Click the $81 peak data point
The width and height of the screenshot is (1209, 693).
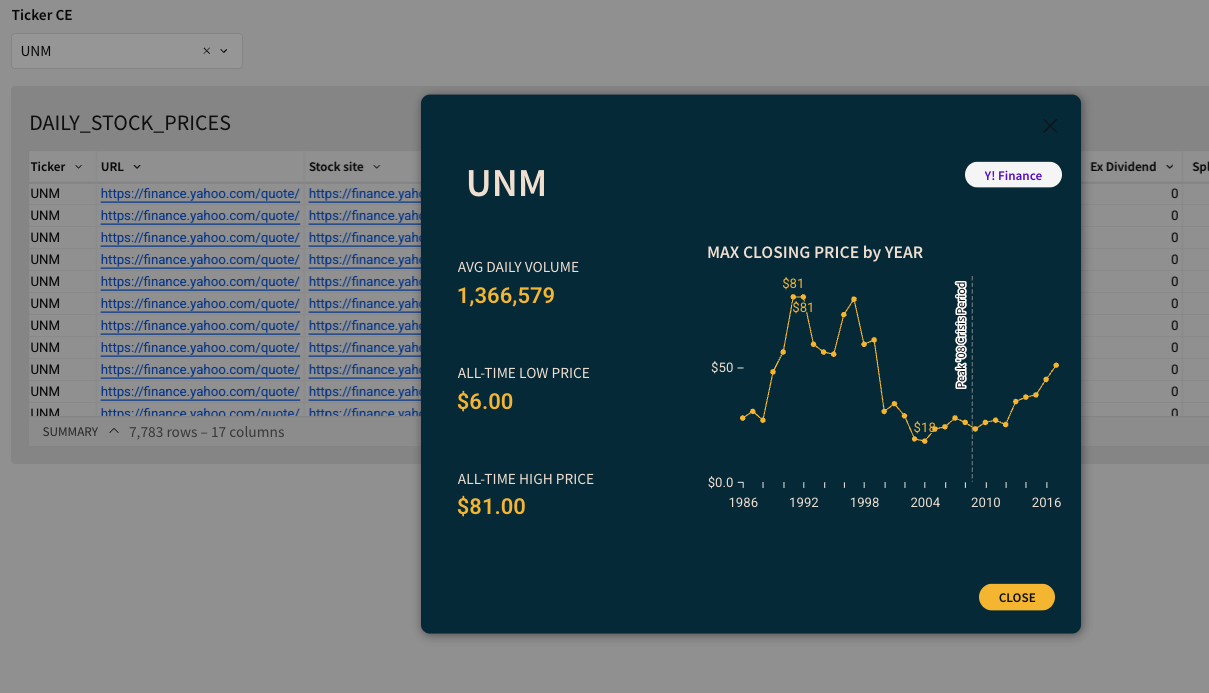pyautogui.click(x=793, y=297)
